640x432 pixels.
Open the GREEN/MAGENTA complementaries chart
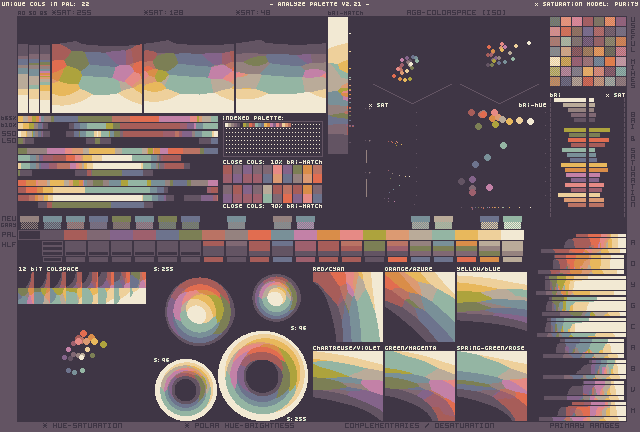[420, 386]
